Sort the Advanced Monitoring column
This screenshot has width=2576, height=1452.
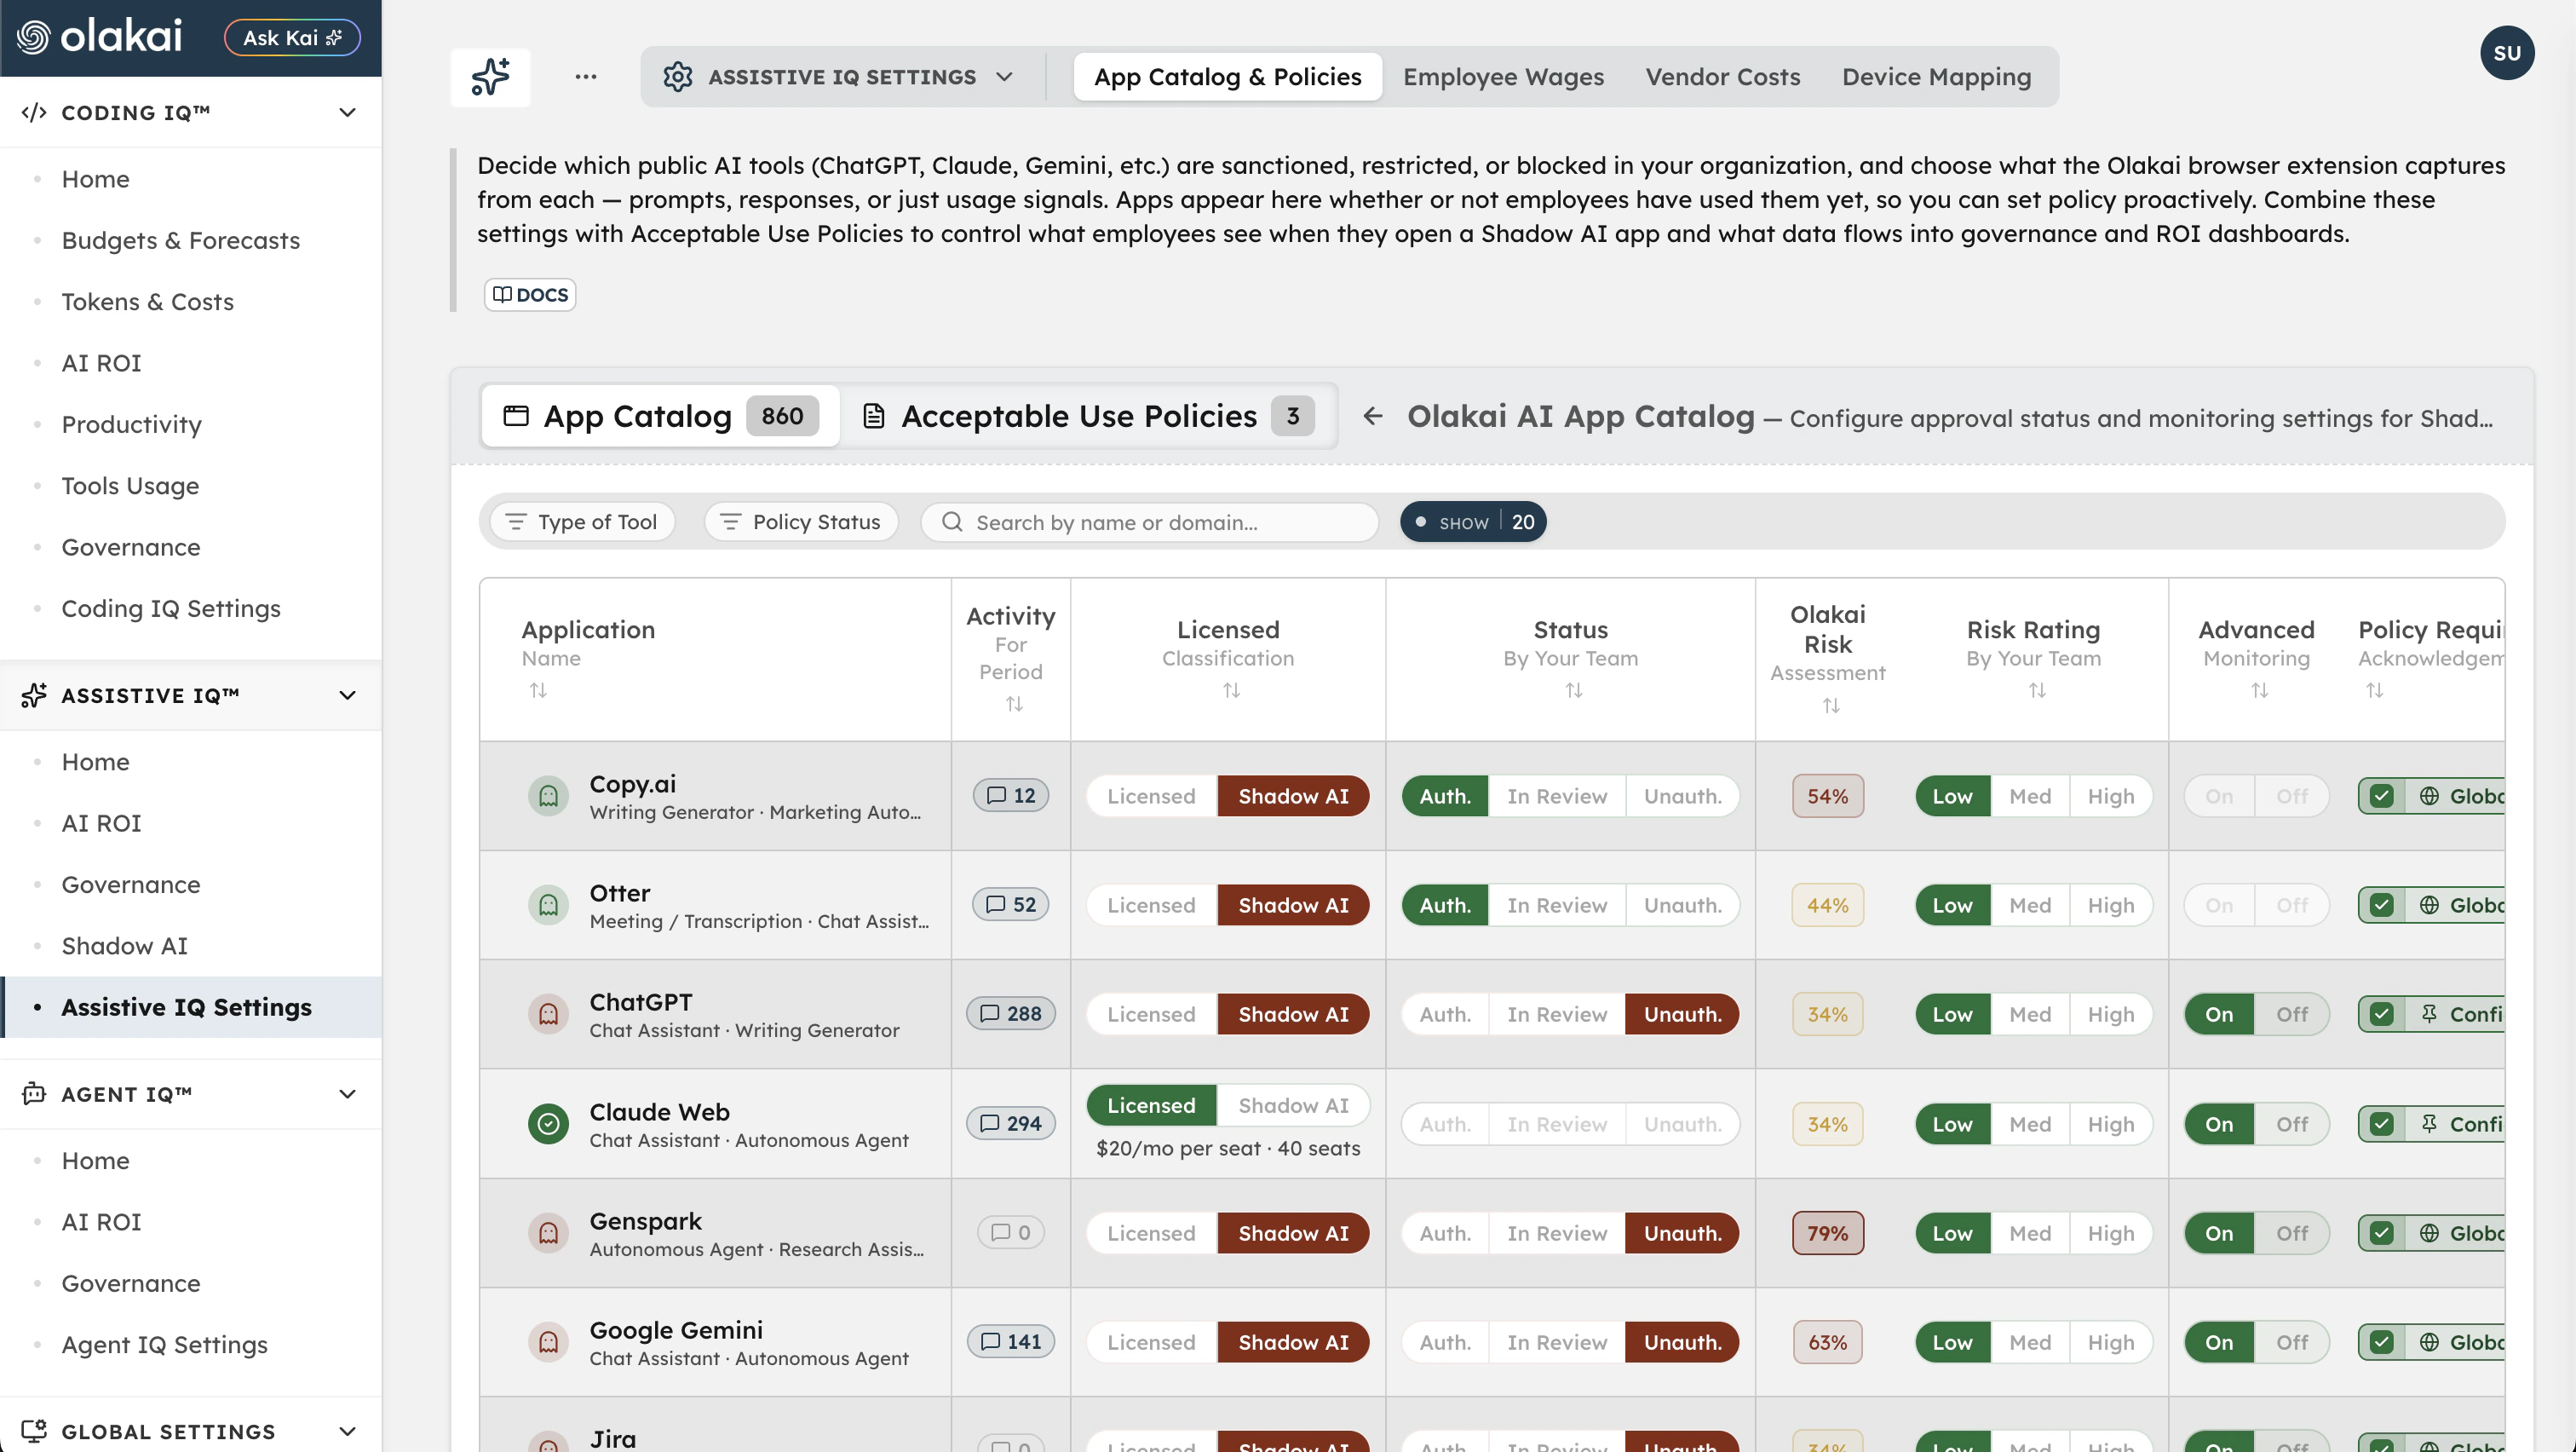tap(2259, 690)
